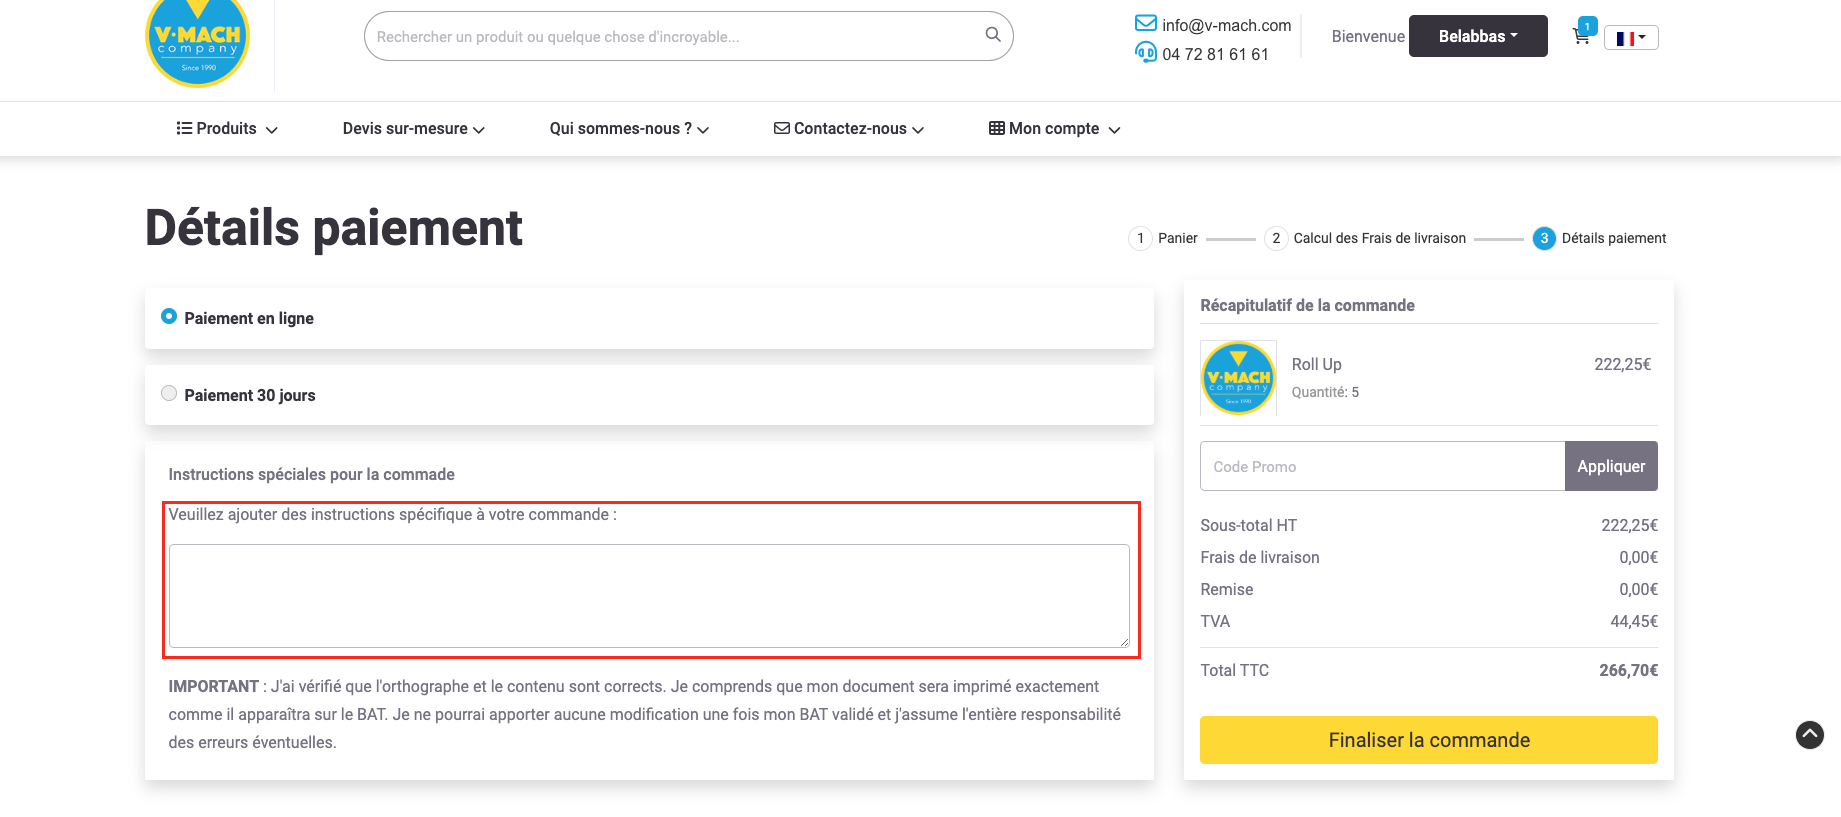Viewport: 1841px width, 817px height.
Task: Click step 1 Panier circle
Action: point(1140,238)
